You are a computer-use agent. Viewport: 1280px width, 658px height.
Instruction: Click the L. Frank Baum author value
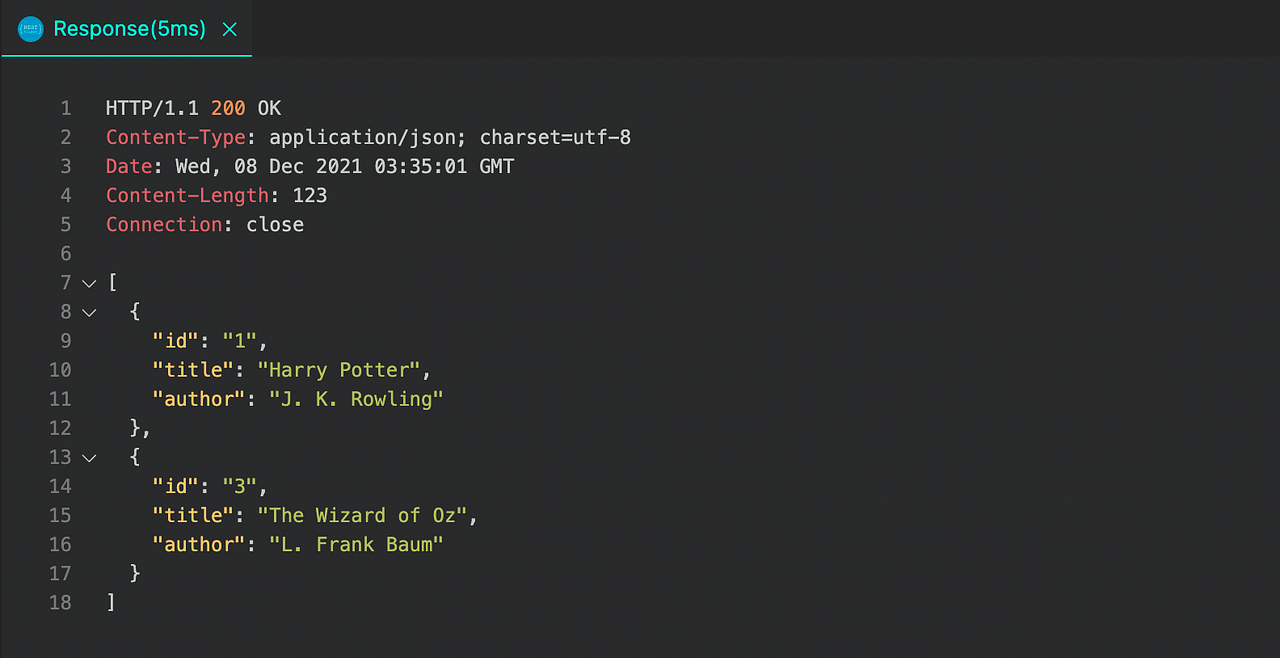356,544
